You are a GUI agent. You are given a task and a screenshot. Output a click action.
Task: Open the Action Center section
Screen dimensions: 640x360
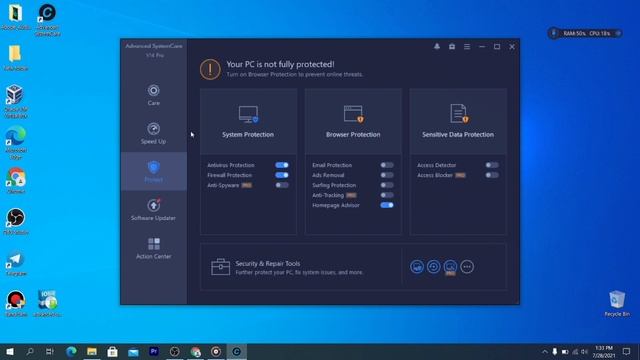(153, 248)
